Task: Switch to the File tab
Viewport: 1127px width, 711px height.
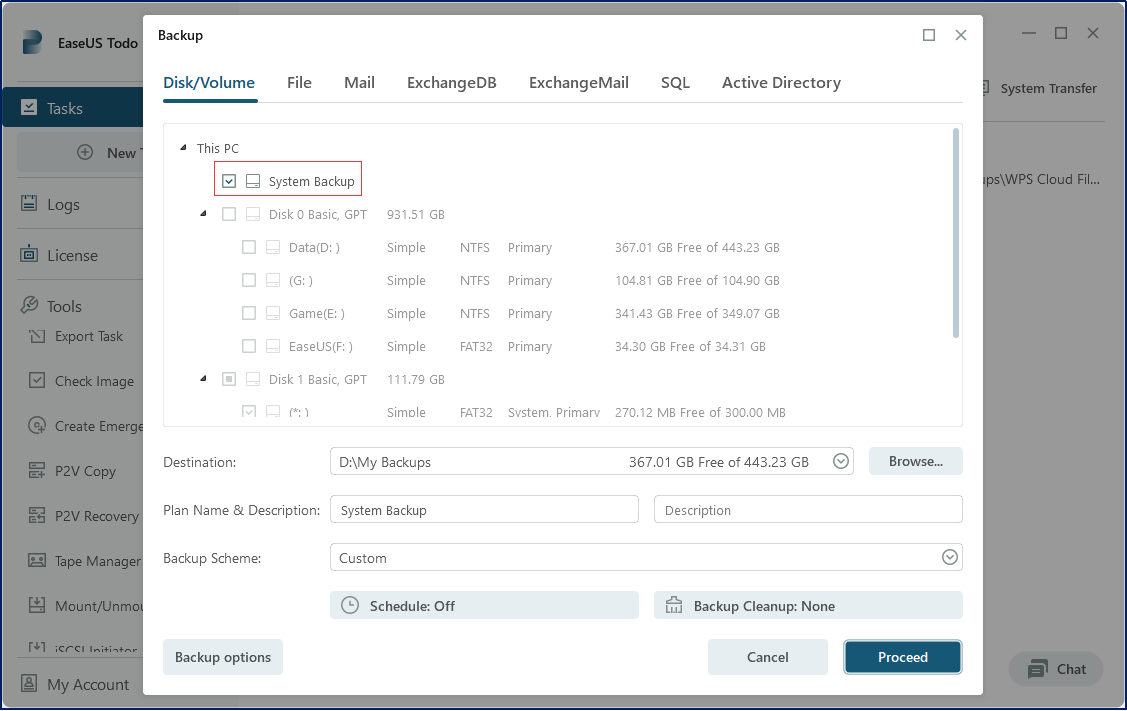Action: [x=299, y=83]
